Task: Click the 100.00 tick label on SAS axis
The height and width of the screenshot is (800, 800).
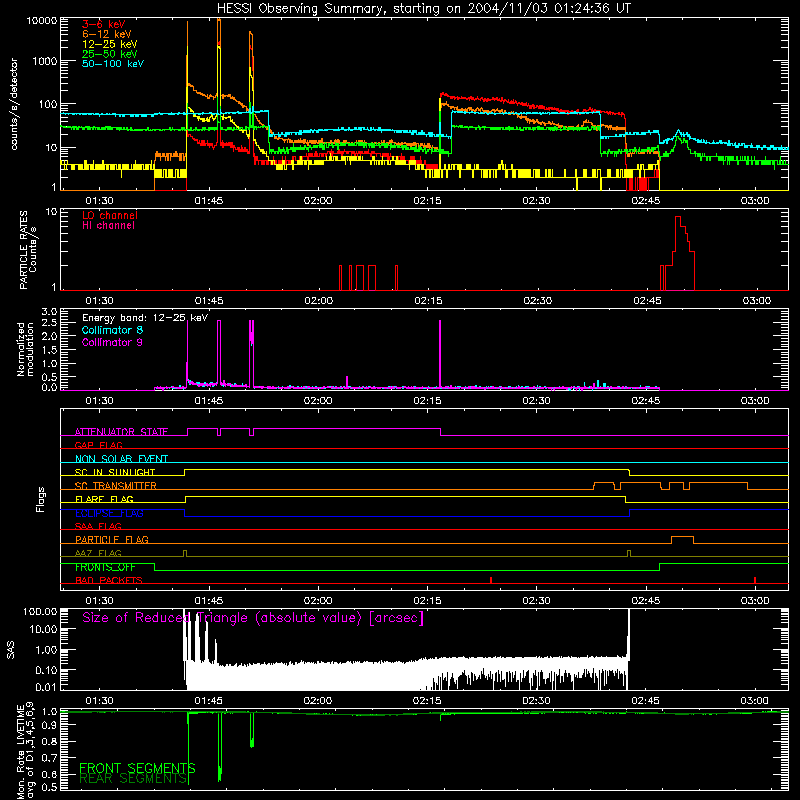Action: pos(40,611)
